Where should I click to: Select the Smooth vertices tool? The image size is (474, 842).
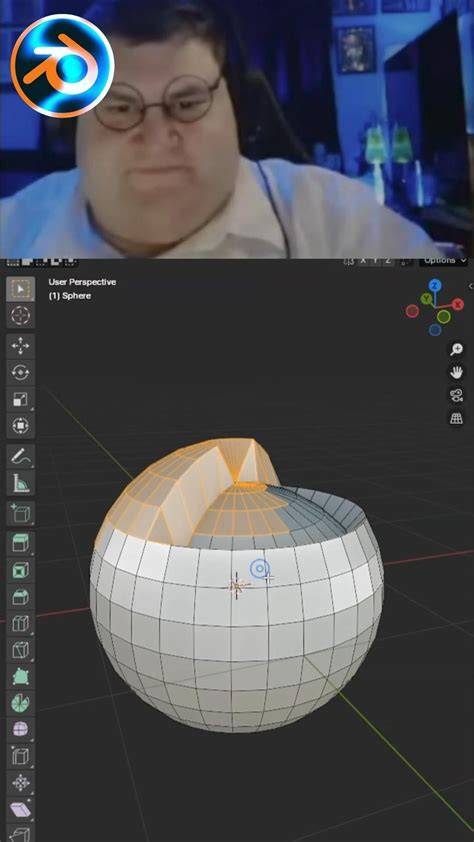click(20, 730)
